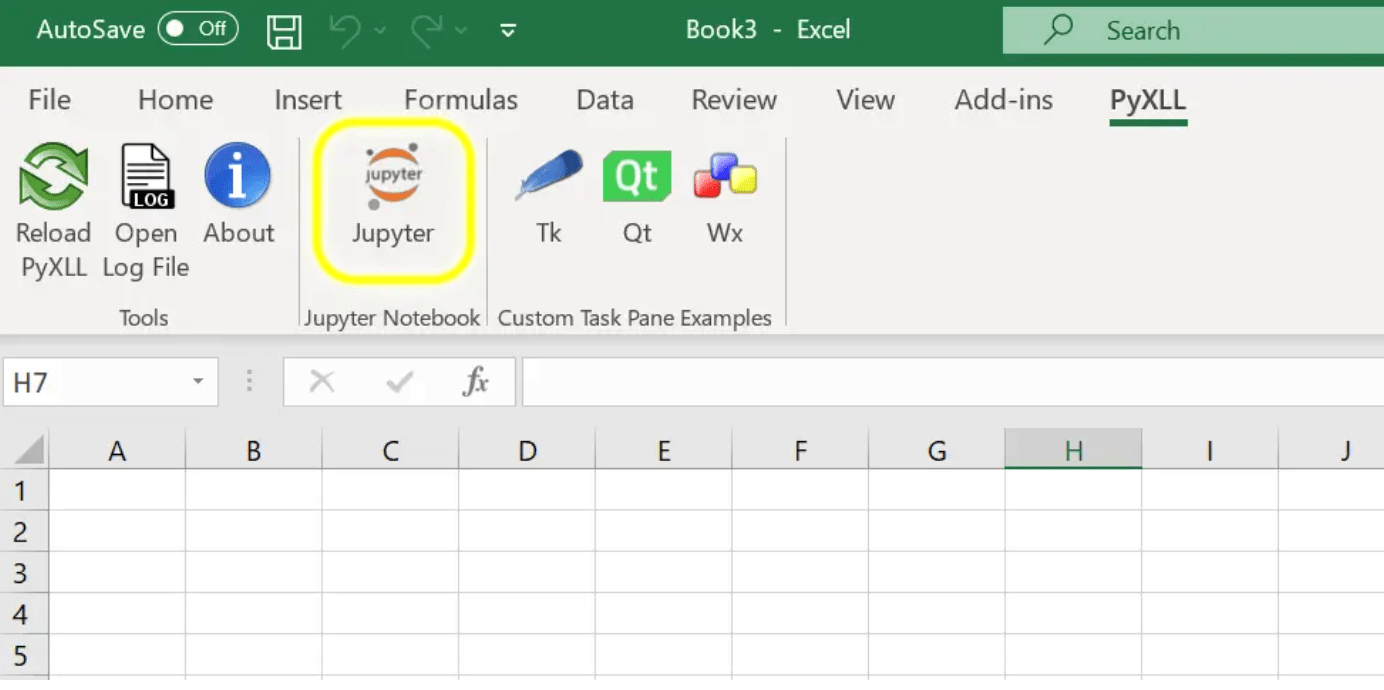Image resolution: width=1384 pixels, height=690 pixels.
Task: Open the Customize Quick Access Toolbar menu
Action: [508, 31]
